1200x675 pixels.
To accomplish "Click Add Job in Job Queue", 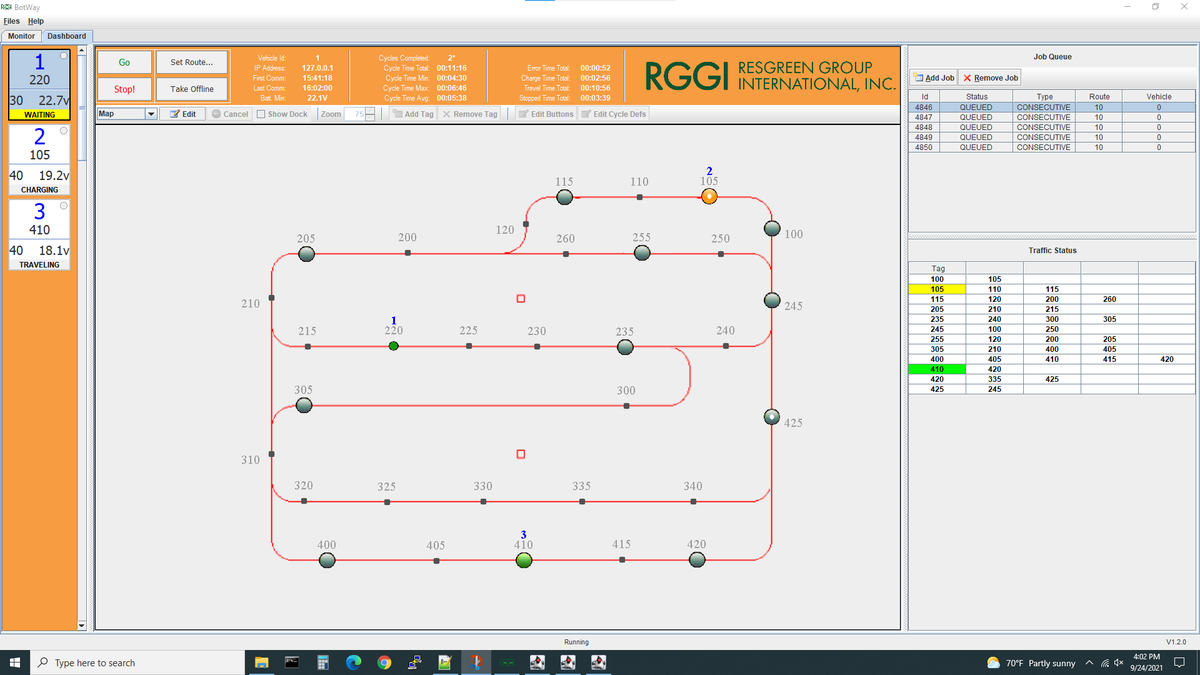I will [933, 78].
